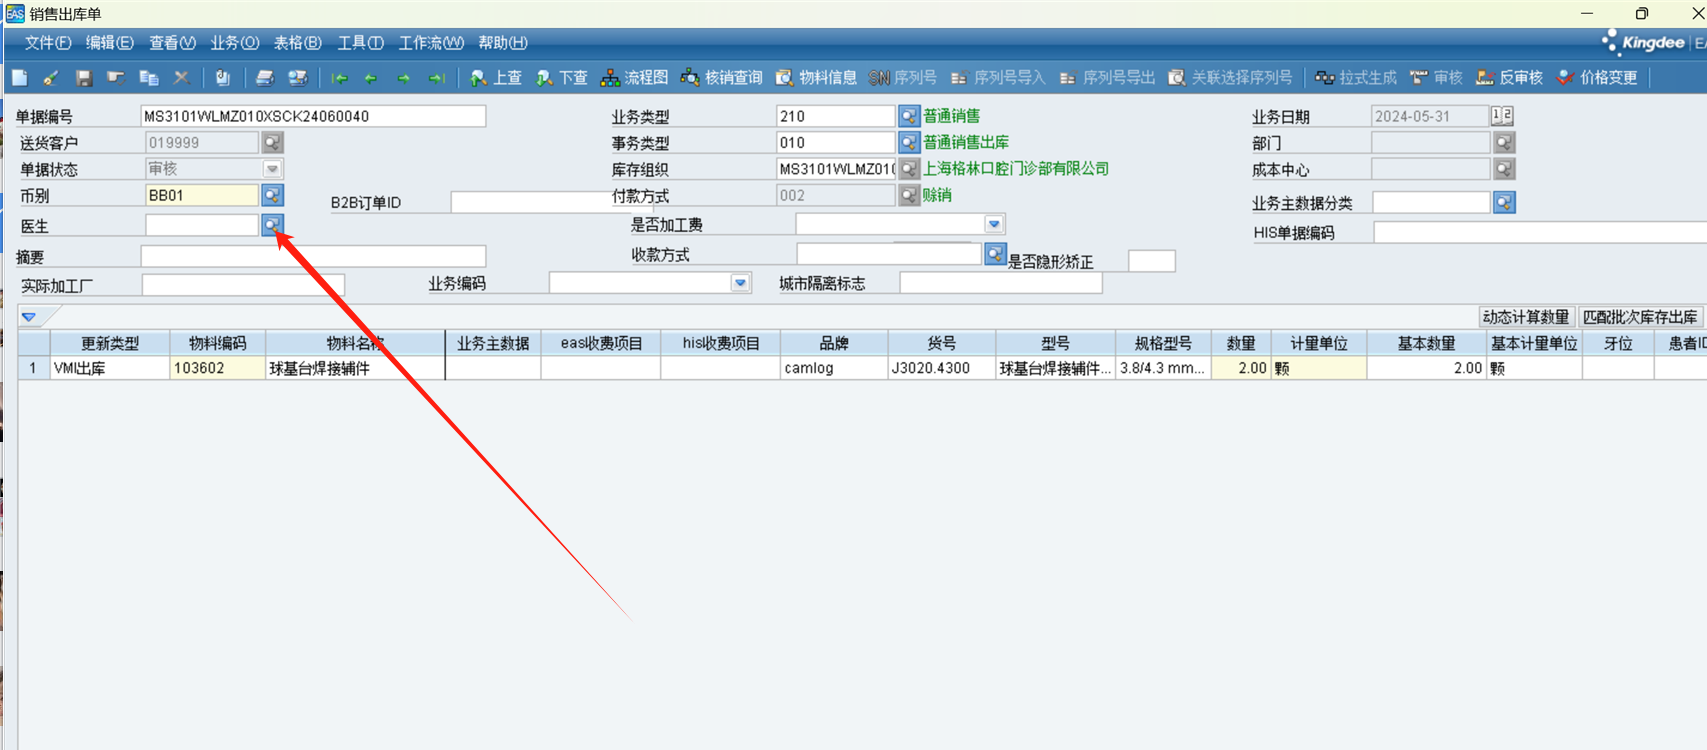The width and height of the screenshot is (1707, 750).
Task: Open 物料信息 material info
Action: [816, 78]
